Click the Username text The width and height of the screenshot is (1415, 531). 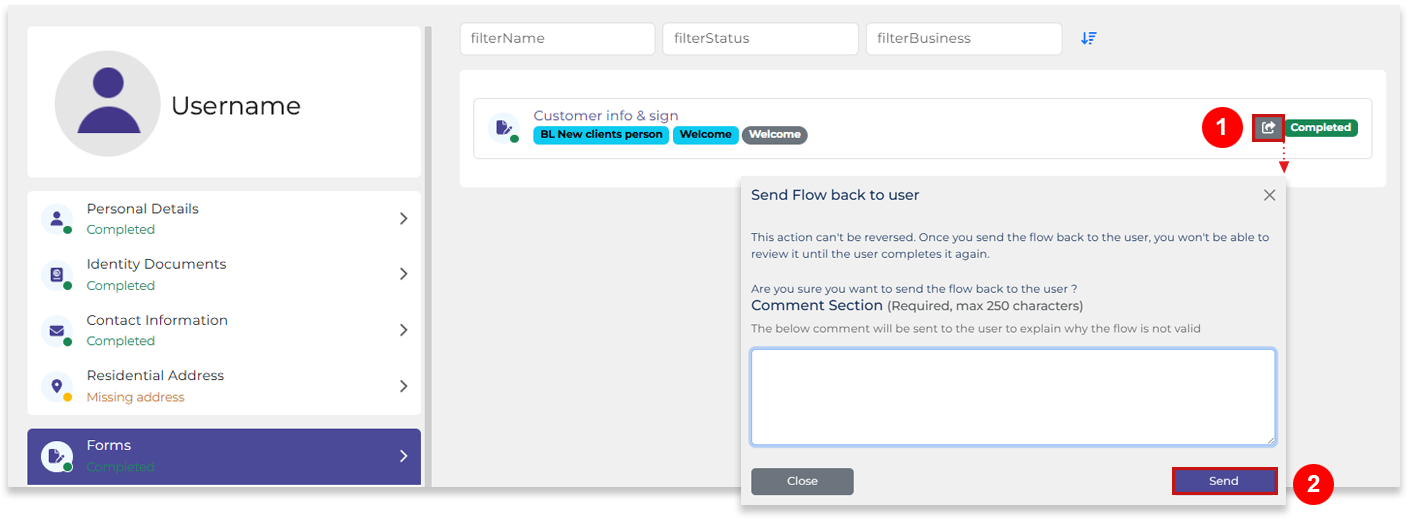(x=236, y=106)
